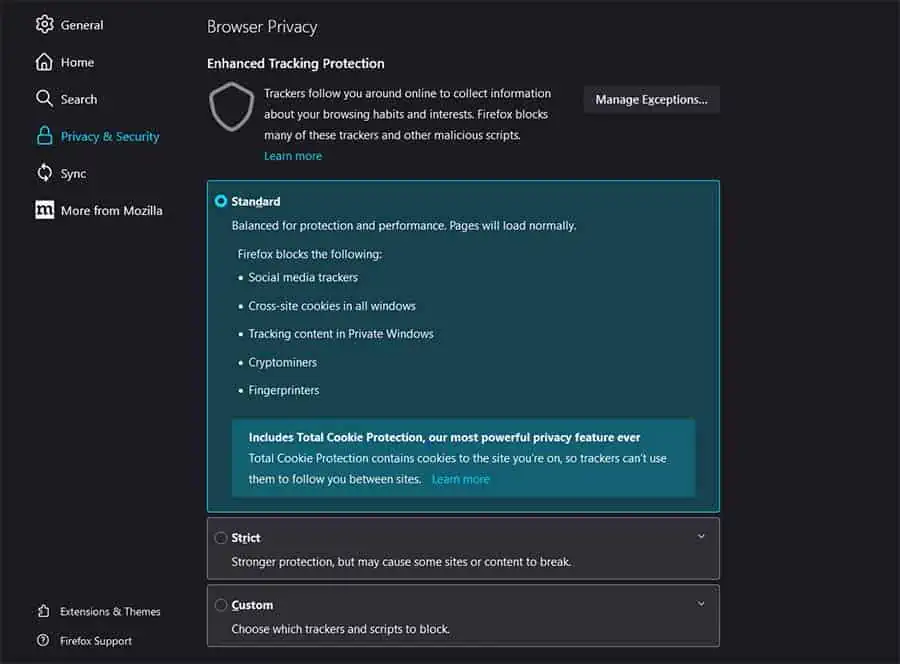900x664 pixels.
Task: Click 'Tracking content in Private Windows' item
Action: [341, 333]
